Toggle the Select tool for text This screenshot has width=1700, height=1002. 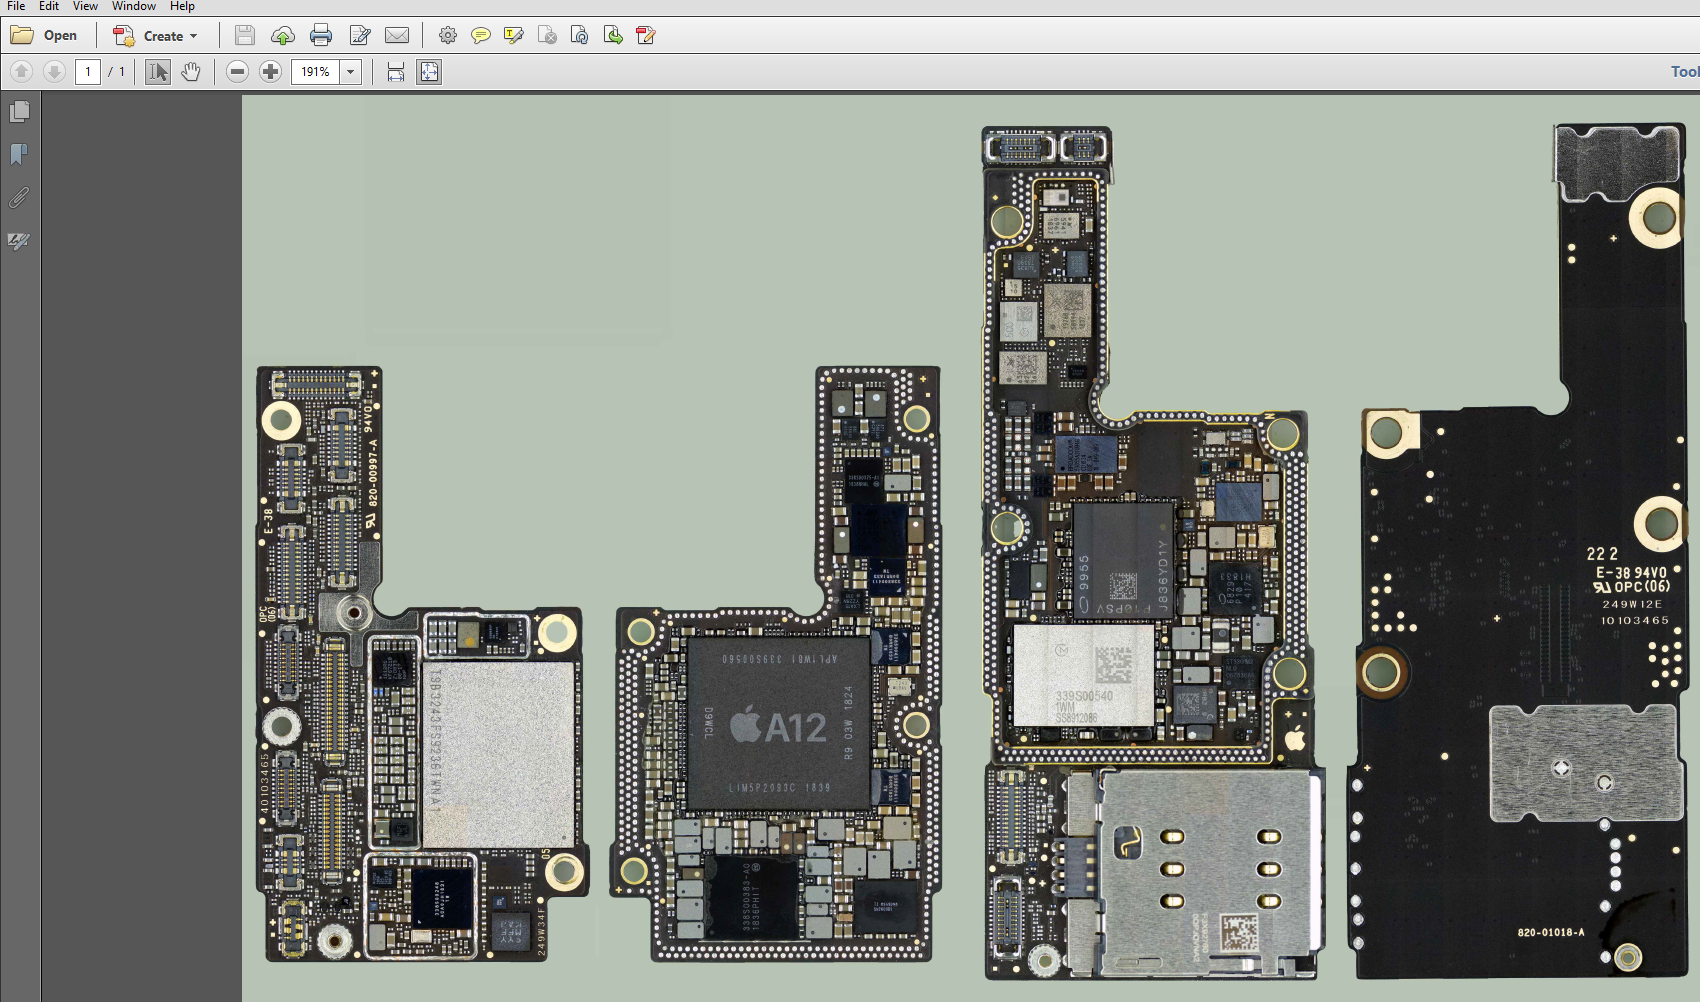[x=158, y=72]
